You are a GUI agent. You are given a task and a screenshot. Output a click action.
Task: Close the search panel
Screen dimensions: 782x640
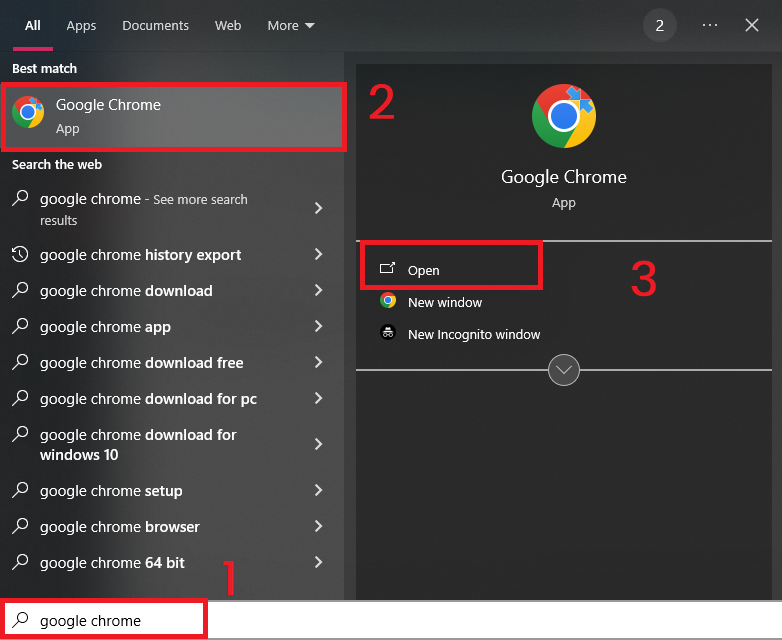(x=752, y=25)
